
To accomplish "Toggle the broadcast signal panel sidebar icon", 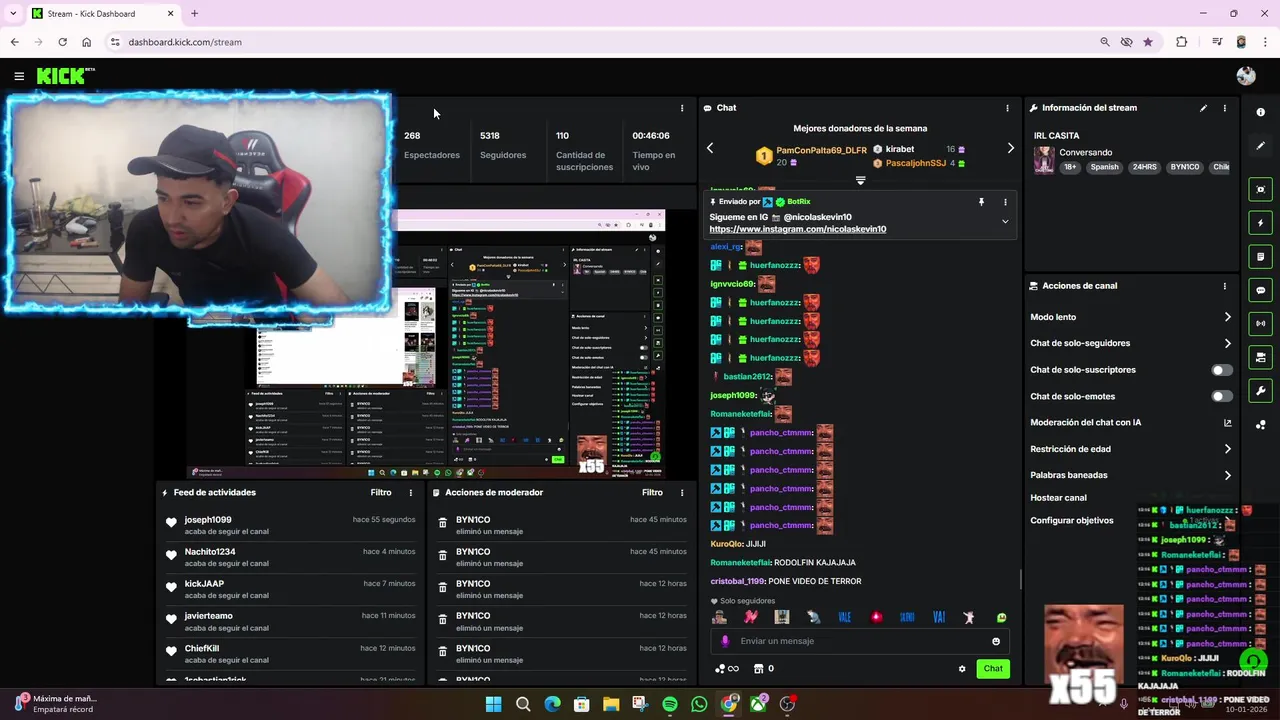I will pyautogui.click(x=1260, y=323).
